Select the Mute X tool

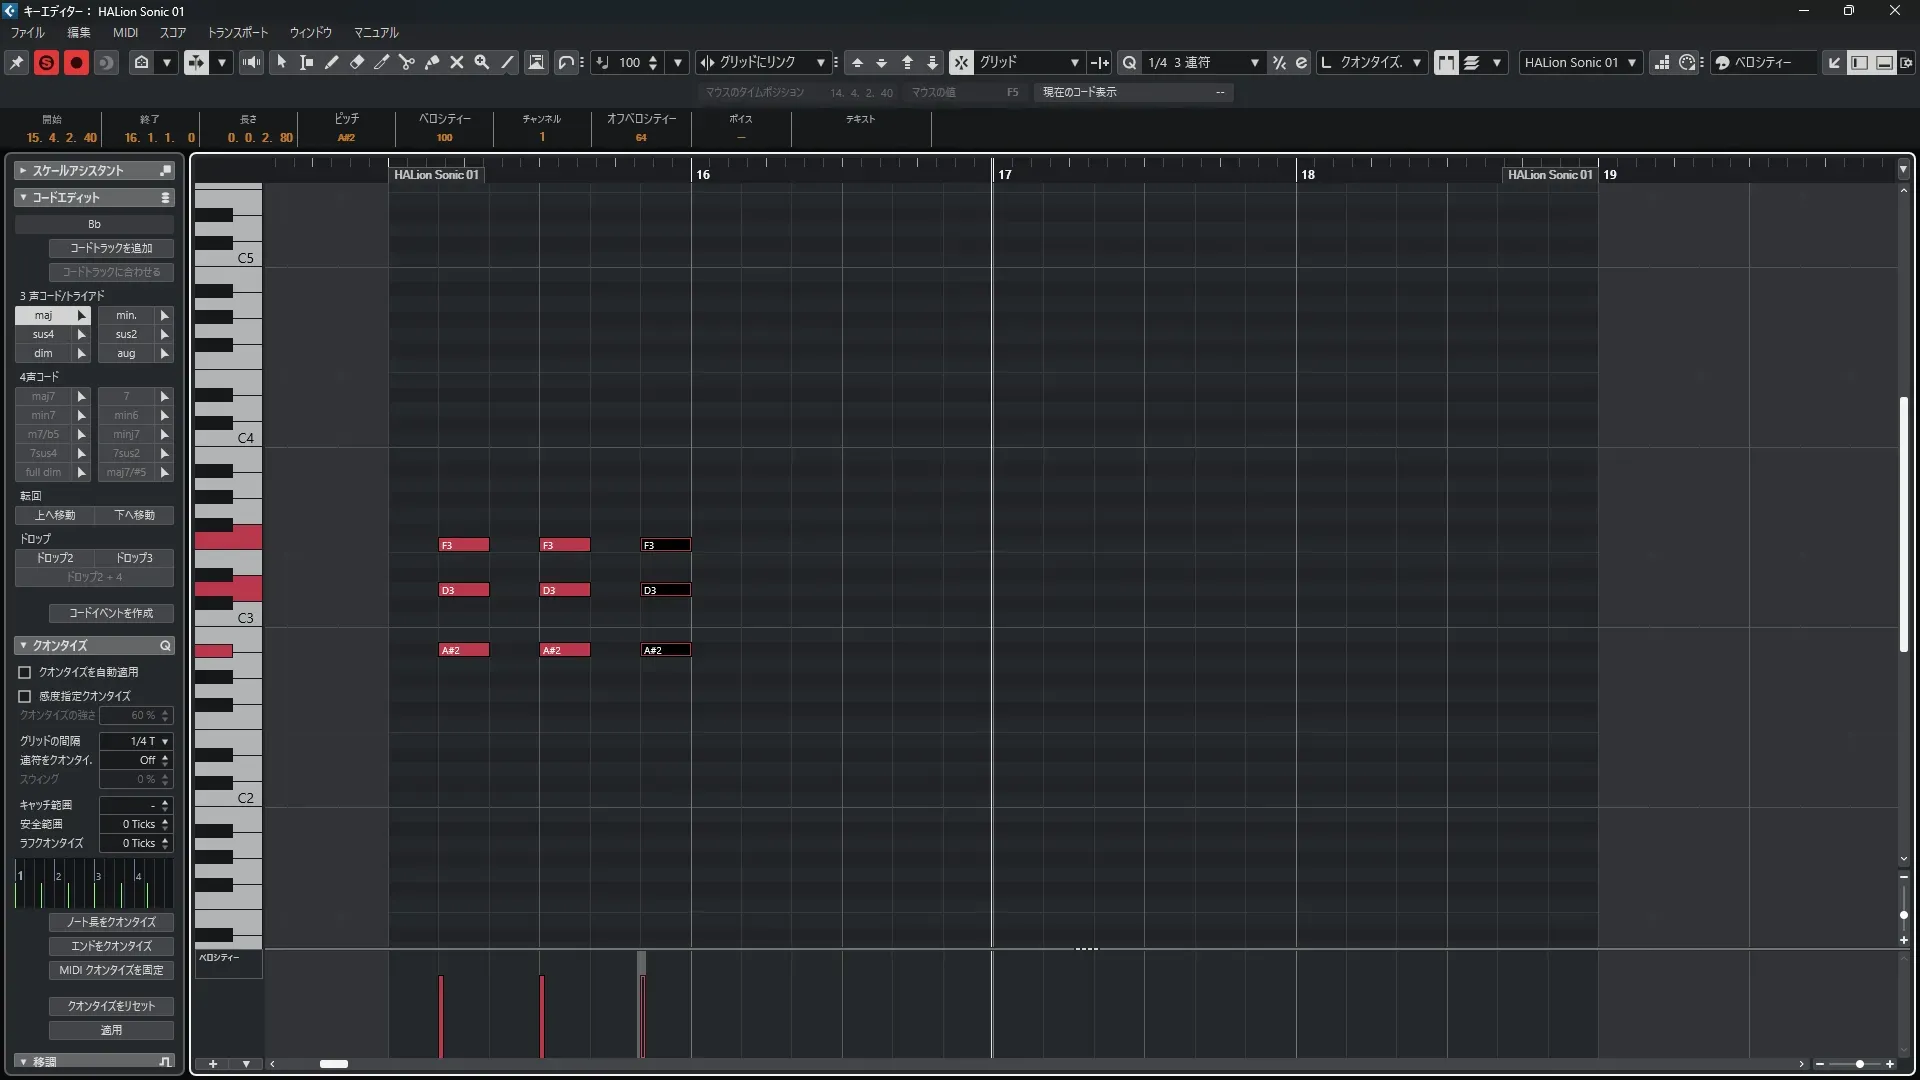[x=457, y=62]
